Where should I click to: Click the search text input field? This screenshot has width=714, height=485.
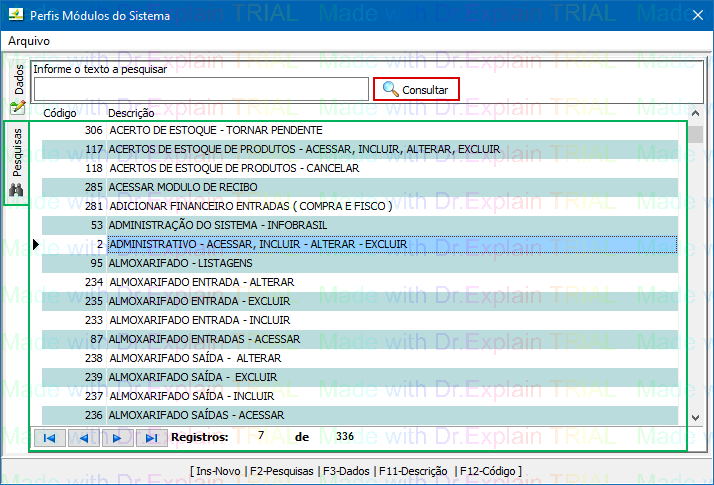coord(201,90)
